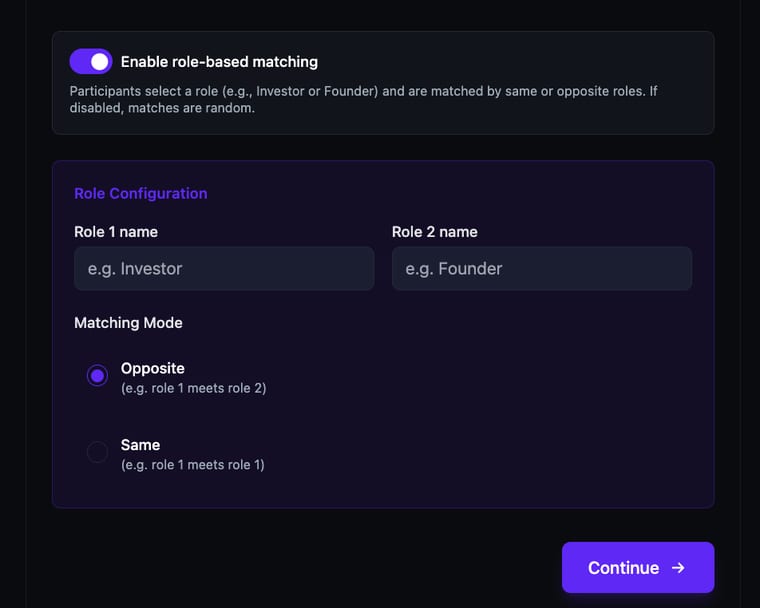Click the white knob of the toggle
The image size is (760, 608).
click(100, 62)
